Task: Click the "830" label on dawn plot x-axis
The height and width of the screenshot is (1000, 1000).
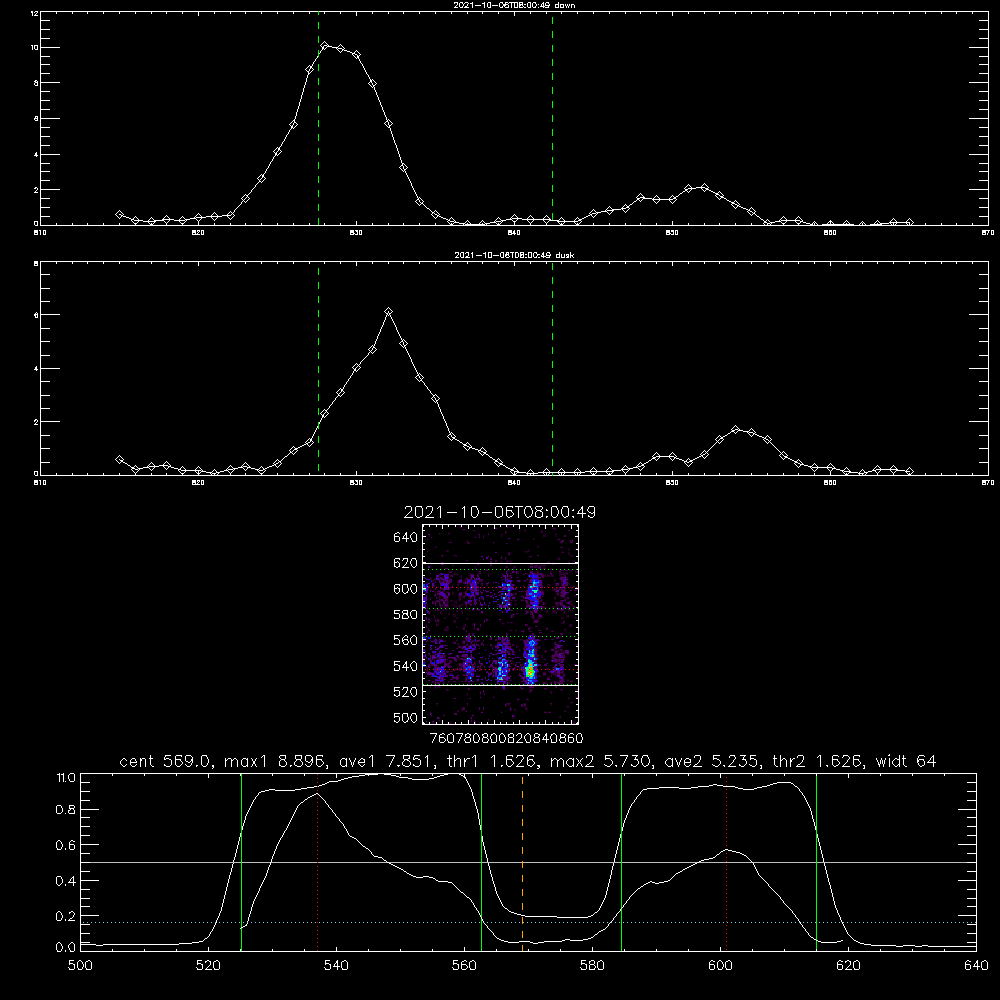Action: tap(356, 233)
